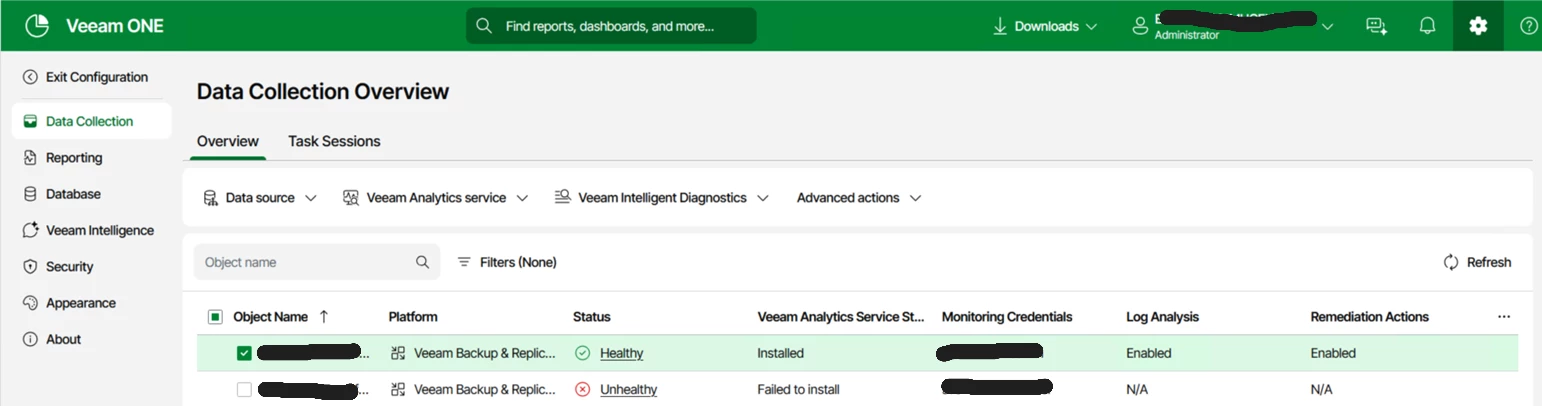Click the help question mark icon

tap(1528, 26)
